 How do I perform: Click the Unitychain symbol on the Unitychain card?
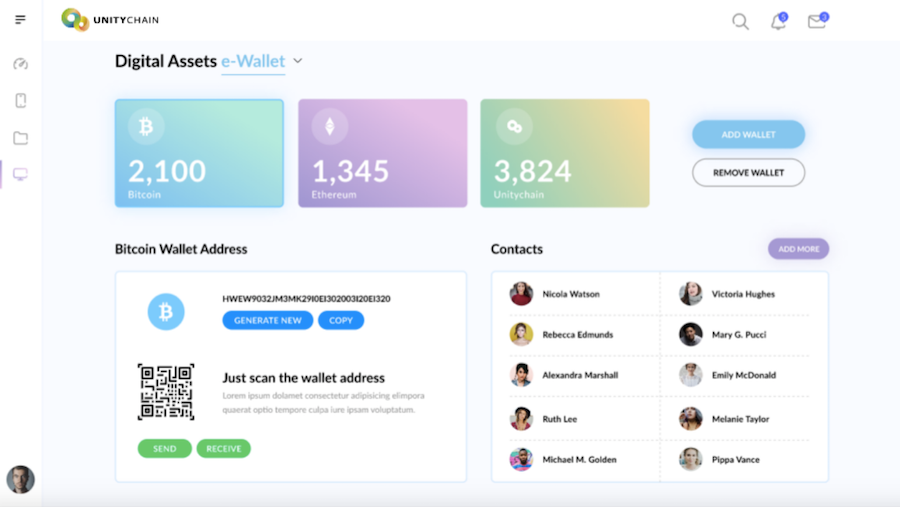point(514,126)
